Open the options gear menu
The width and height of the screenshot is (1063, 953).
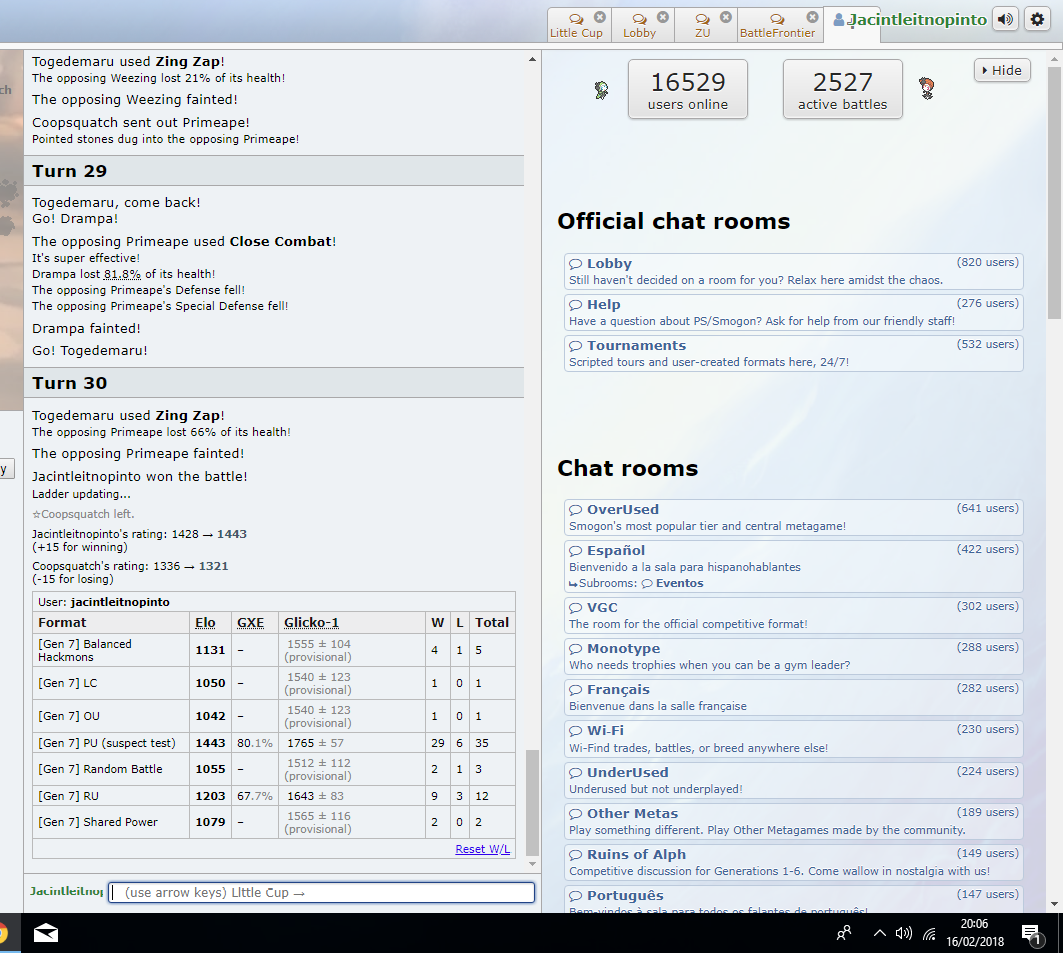[1038, 20]
